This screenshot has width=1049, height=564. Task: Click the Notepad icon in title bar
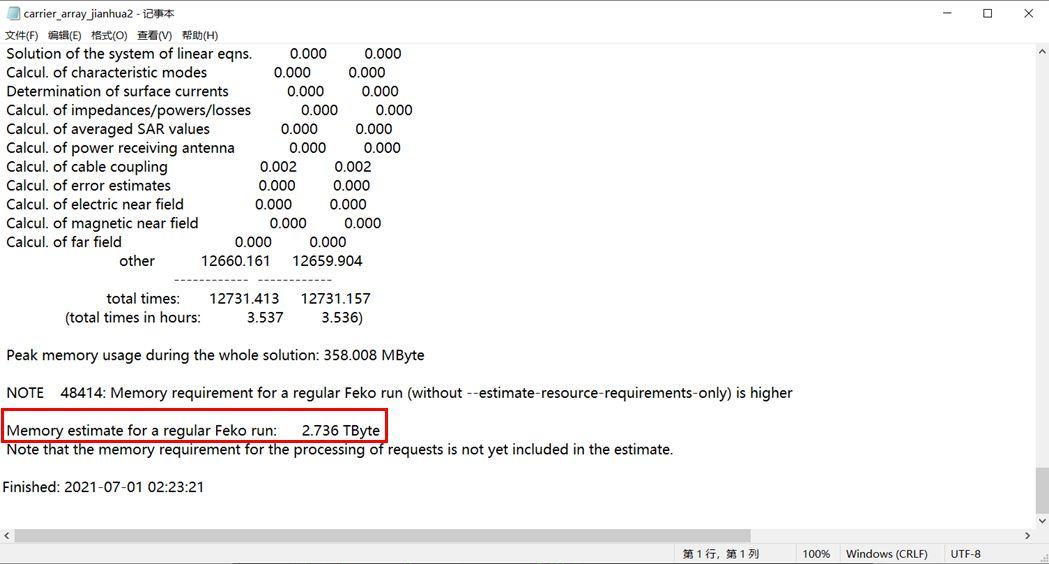coord(13,13)
